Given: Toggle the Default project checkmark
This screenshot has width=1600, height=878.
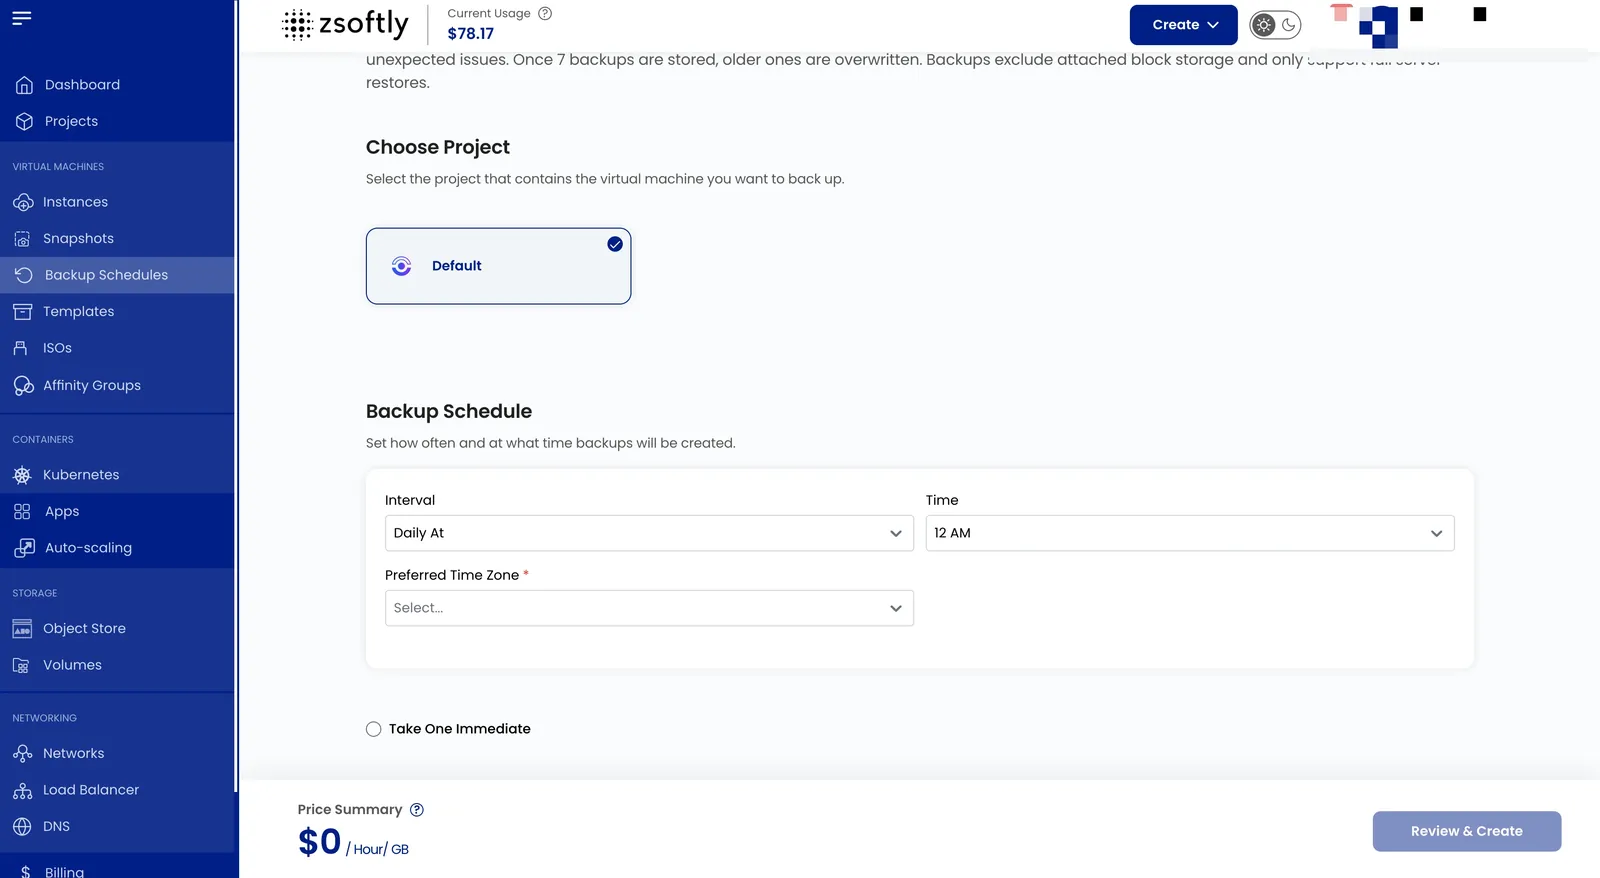Looking at the screenshot, I should [615, 244].
